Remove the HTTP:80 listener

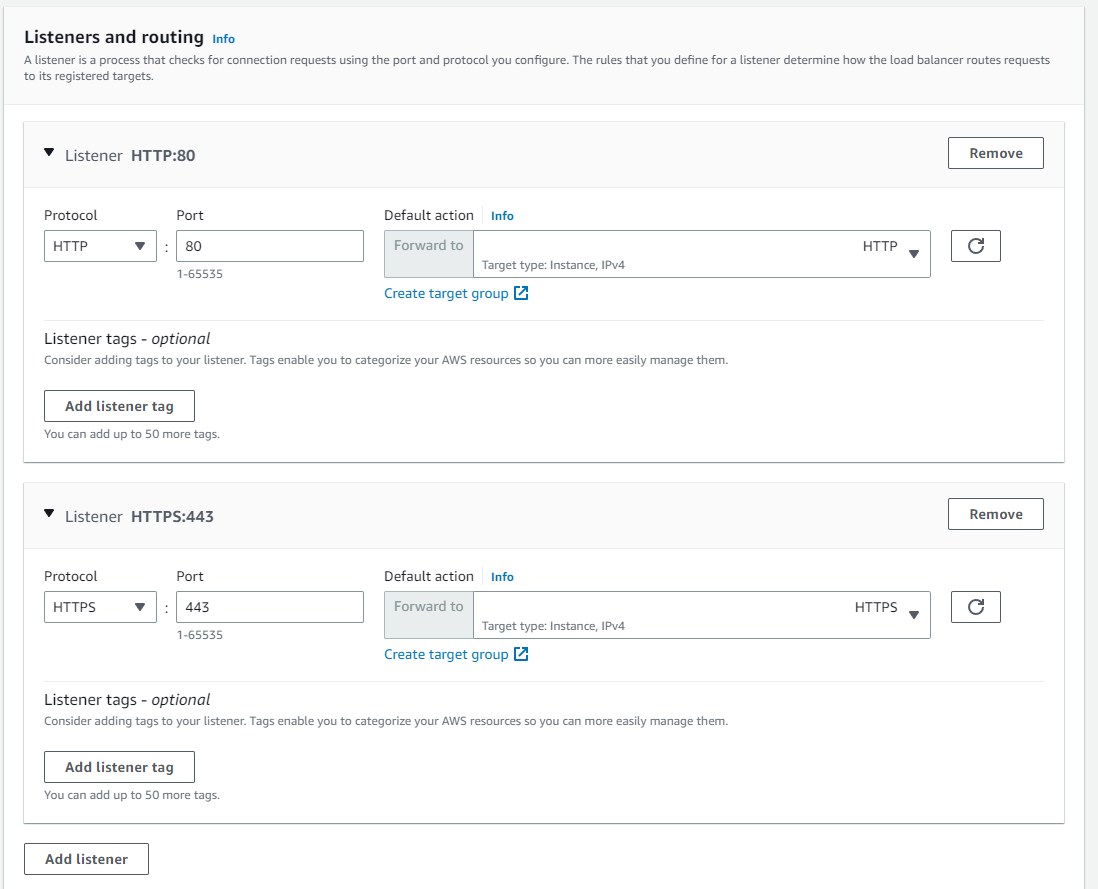click(x=996, y=153)
